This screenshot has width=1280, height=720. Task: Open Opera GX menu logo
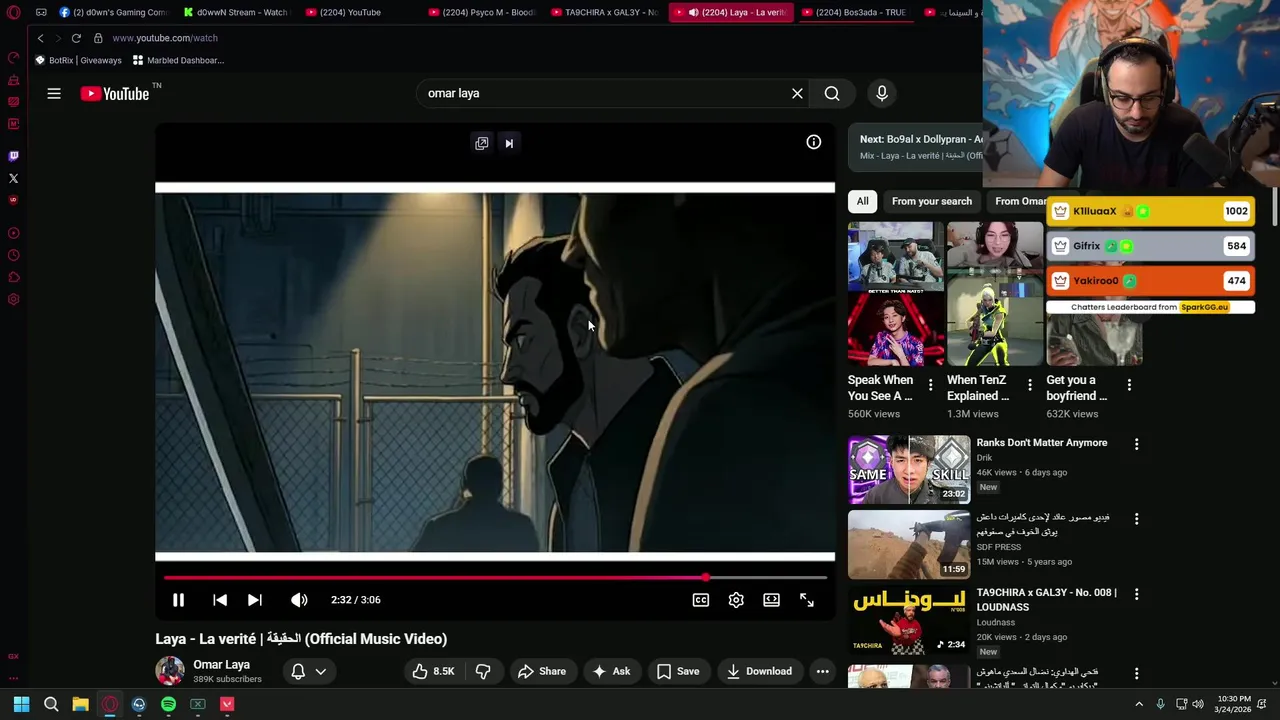tap(13, 12)
